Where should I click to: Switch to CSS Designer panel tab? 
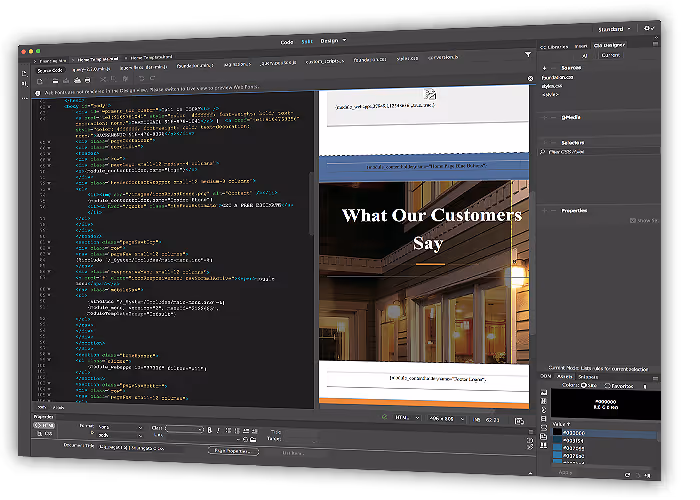pos(609,45)
